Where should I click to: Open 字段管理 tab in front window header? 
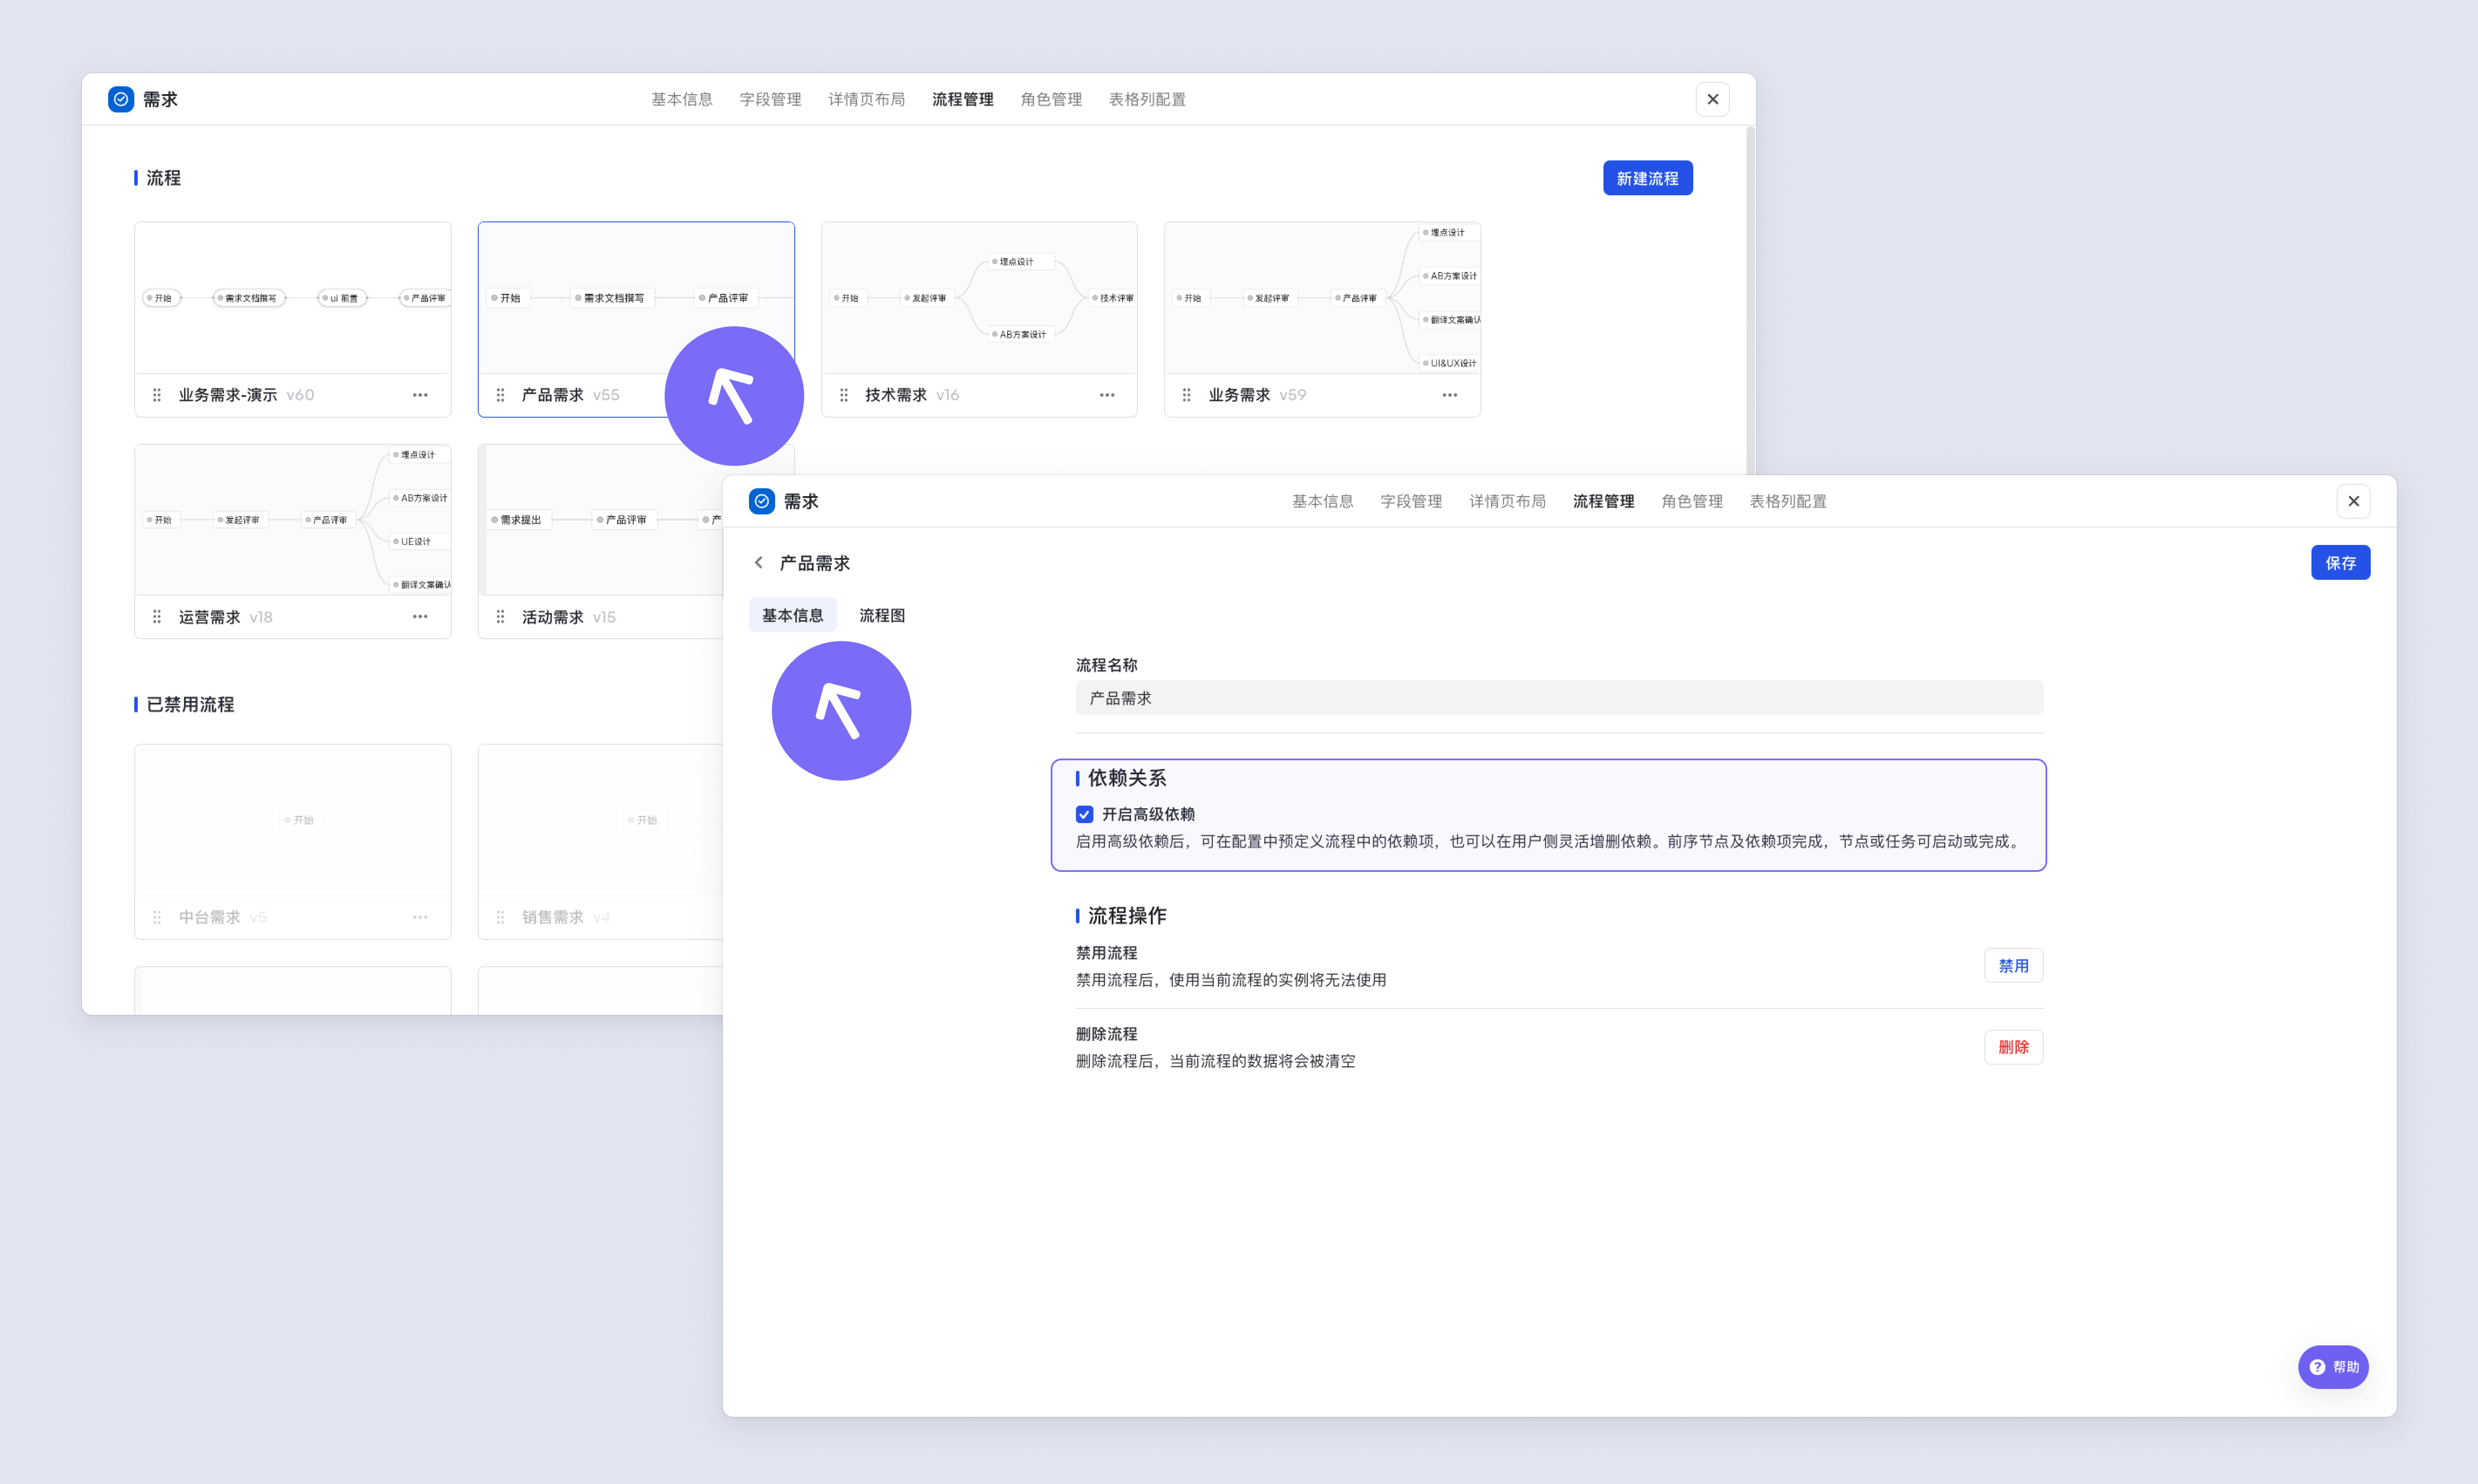(1412, 501)
